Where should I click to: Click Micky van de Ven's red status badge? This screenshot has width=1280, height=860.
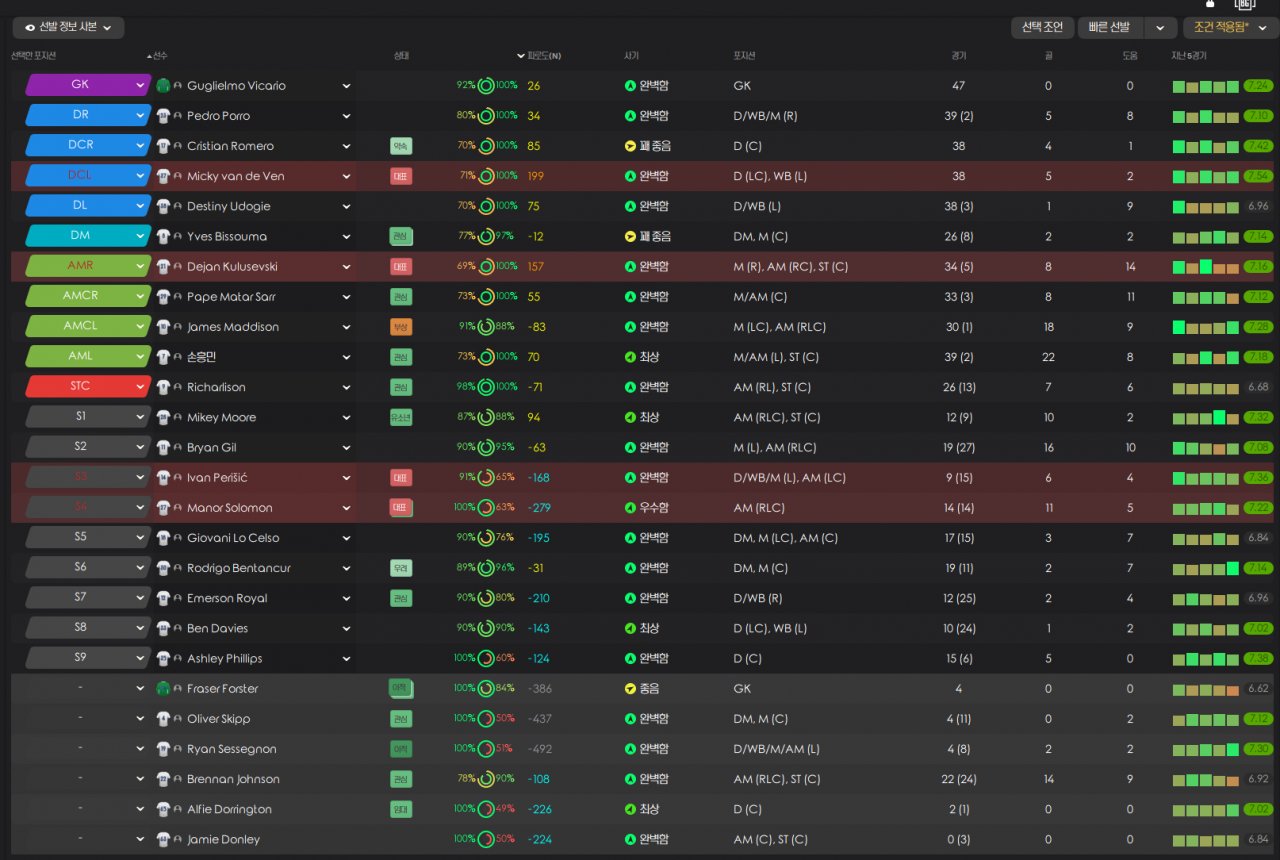[401, 177]
